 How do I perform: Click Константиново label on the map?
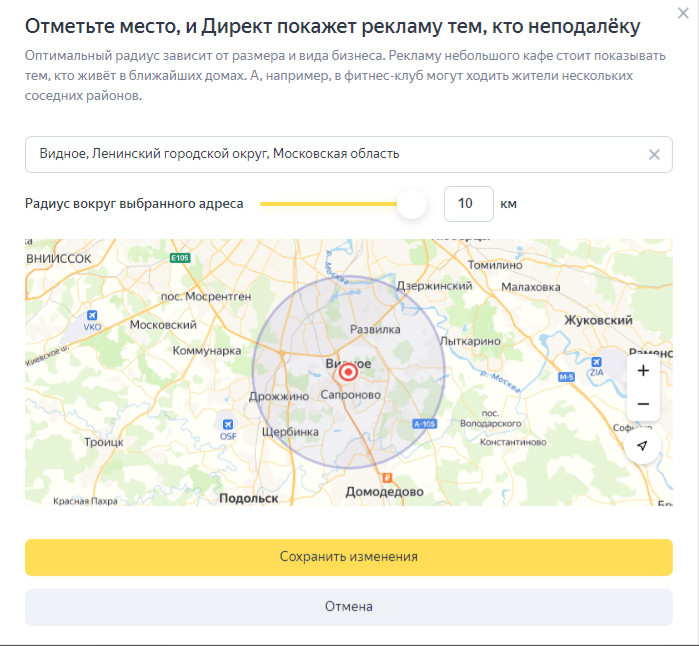(513, 442)
